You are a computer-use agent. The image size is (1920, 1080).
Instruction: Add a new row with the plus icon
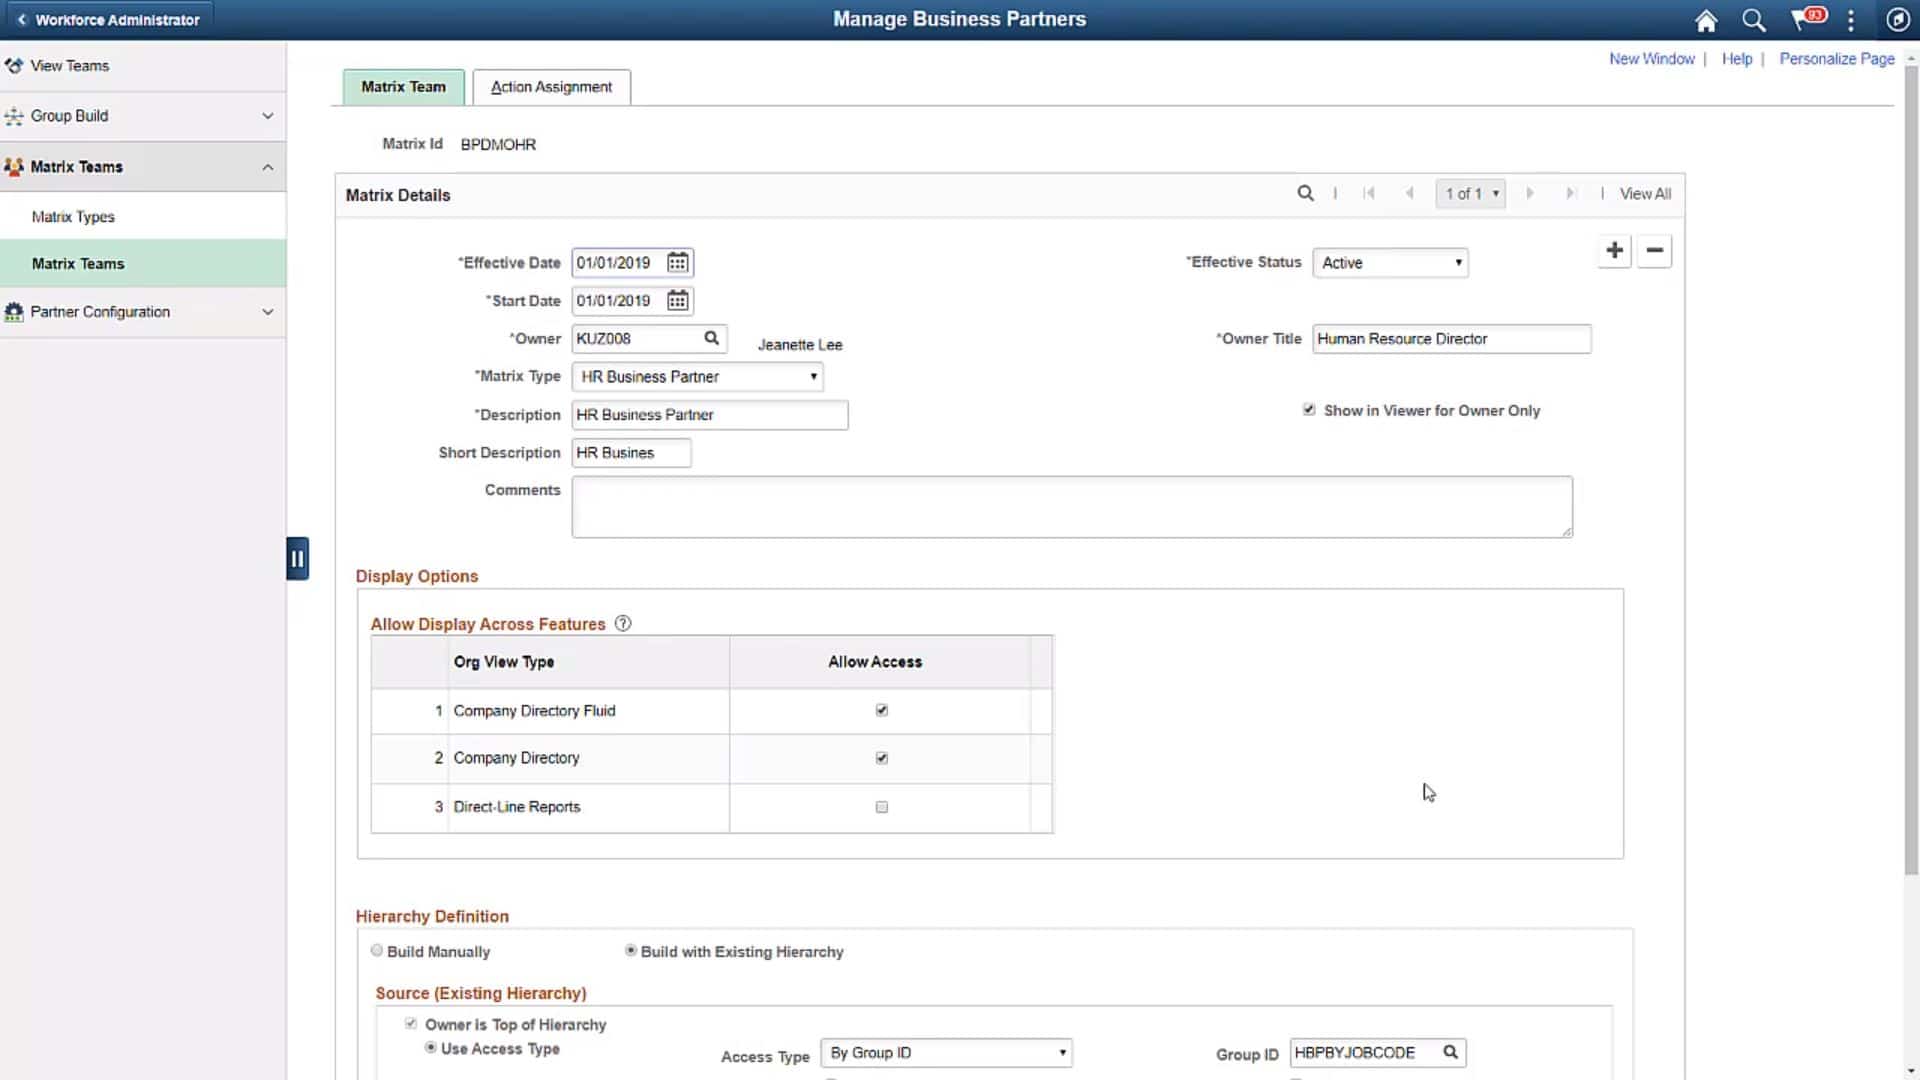click(x=1614, y=251)
